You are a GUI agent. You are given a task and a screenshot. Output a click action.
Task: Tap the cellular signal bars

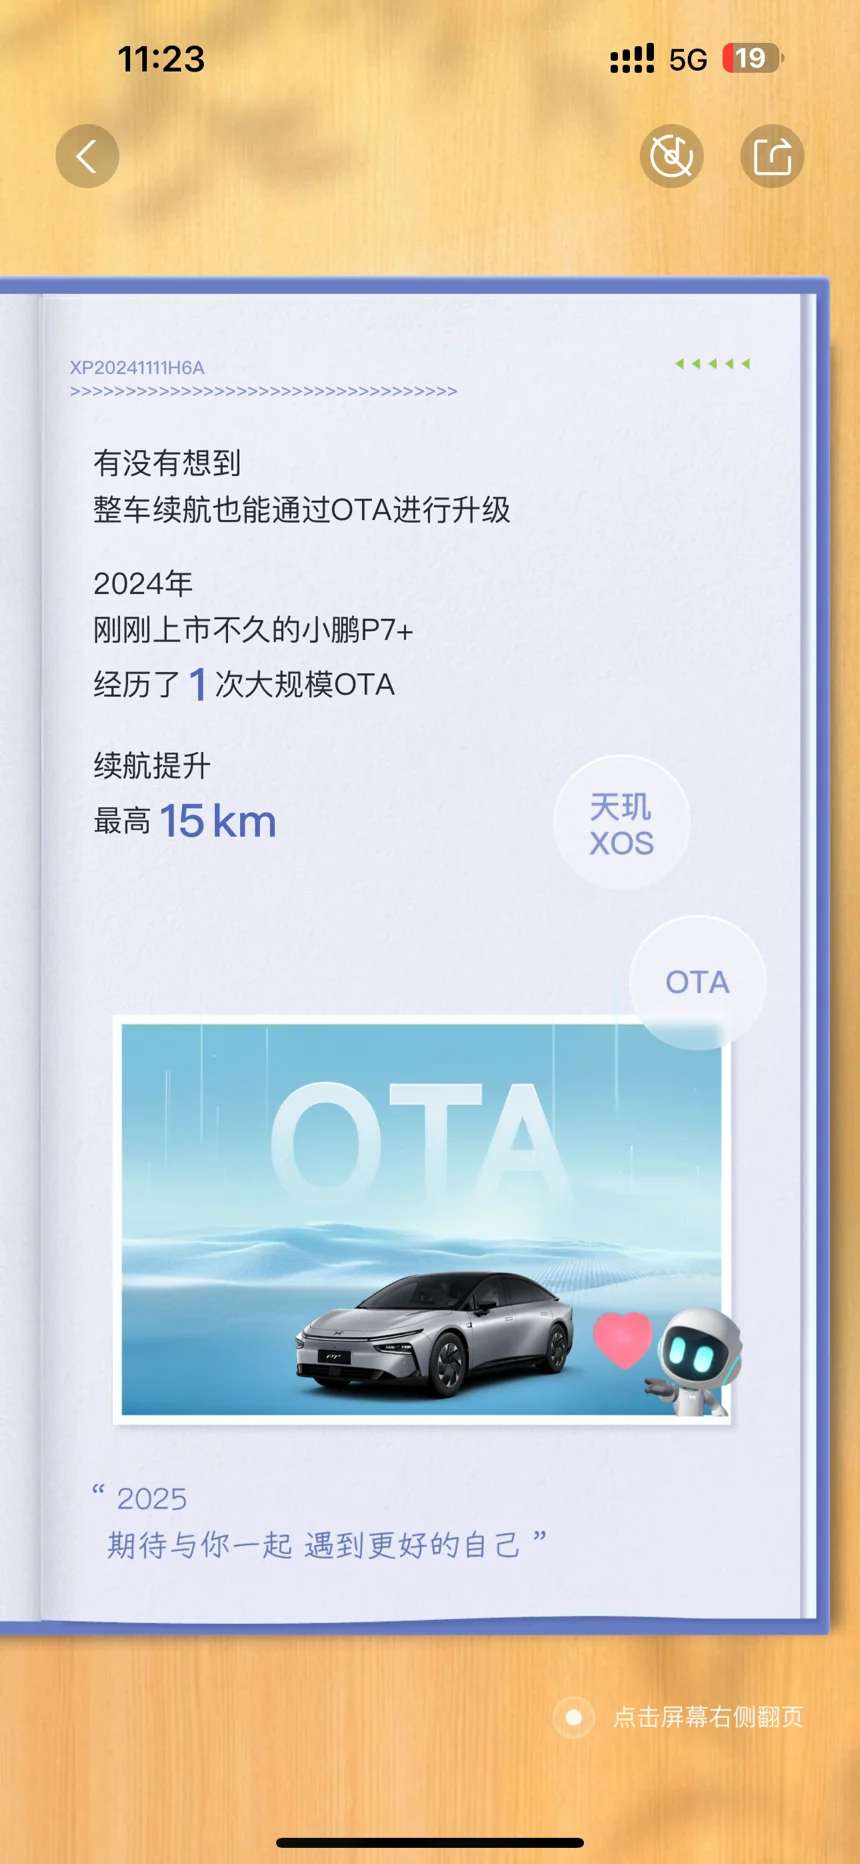(632, 59)
